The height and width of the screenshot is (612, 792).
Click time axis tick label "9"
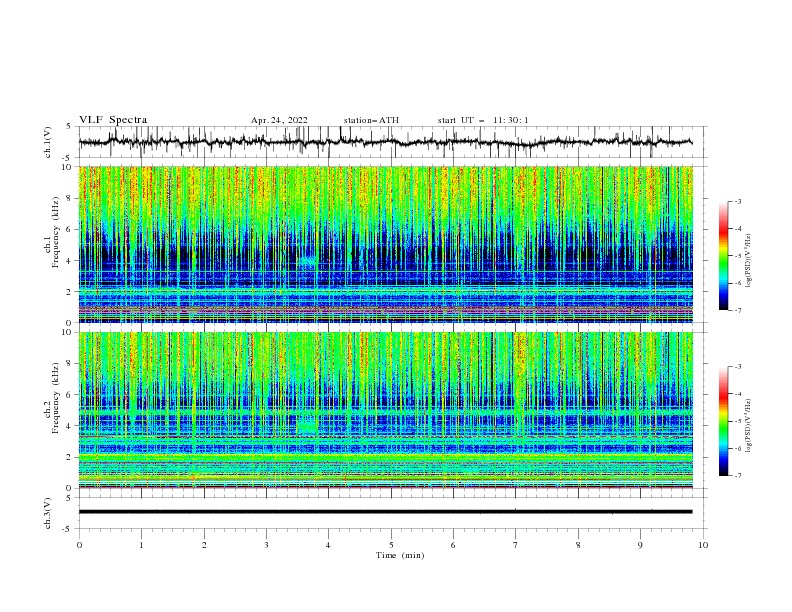[640, 545]
